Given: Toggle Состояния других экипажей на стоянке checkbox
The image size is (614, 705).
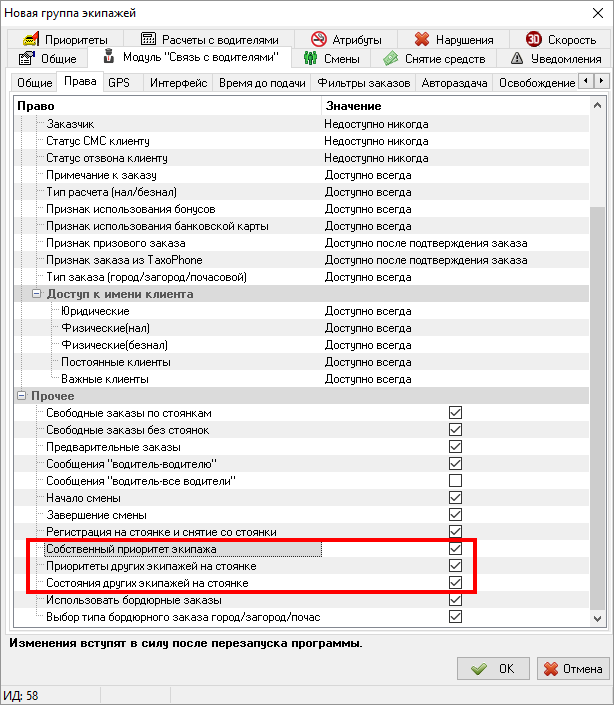Looking at the screenshot, I should 455,583.
